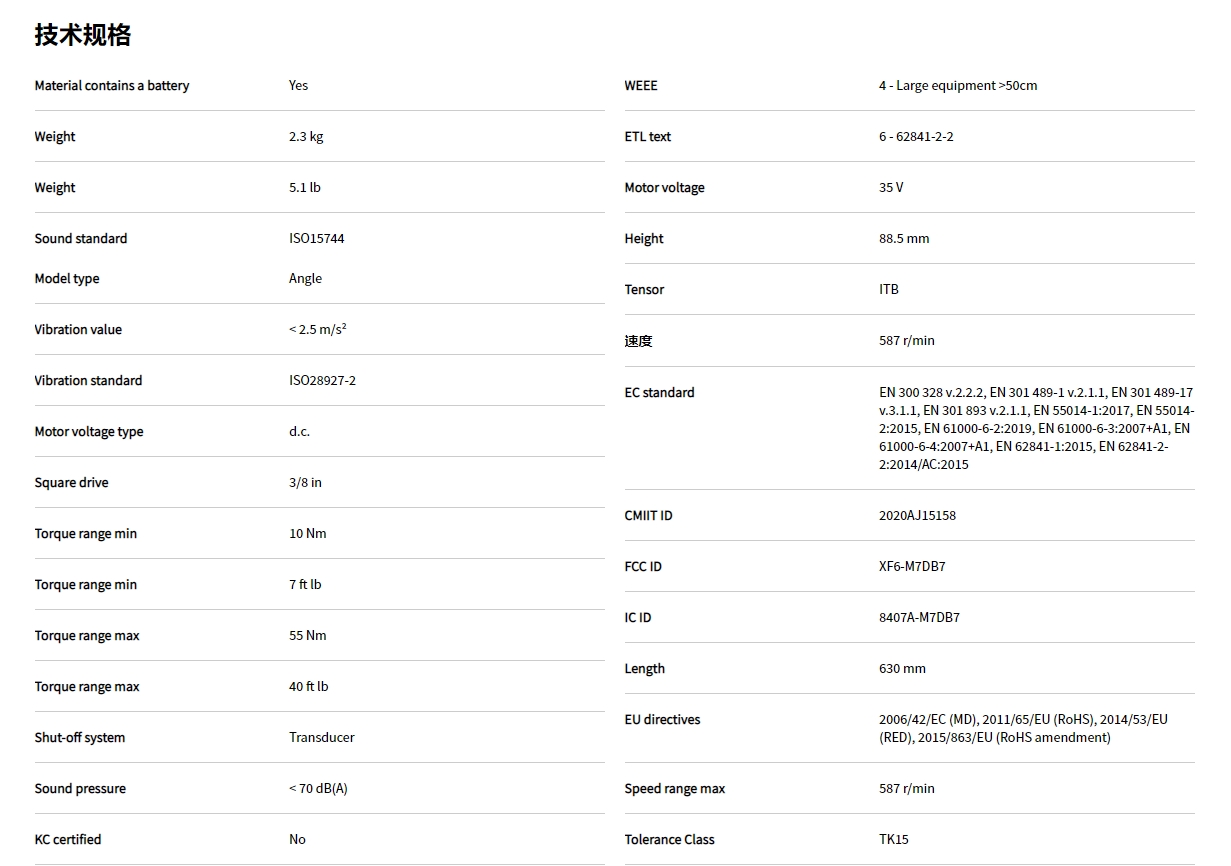Select the ISO28927-2 vibration standard value
The height and width of the screenshot is (866, 1231).
[x=322, y=381]
